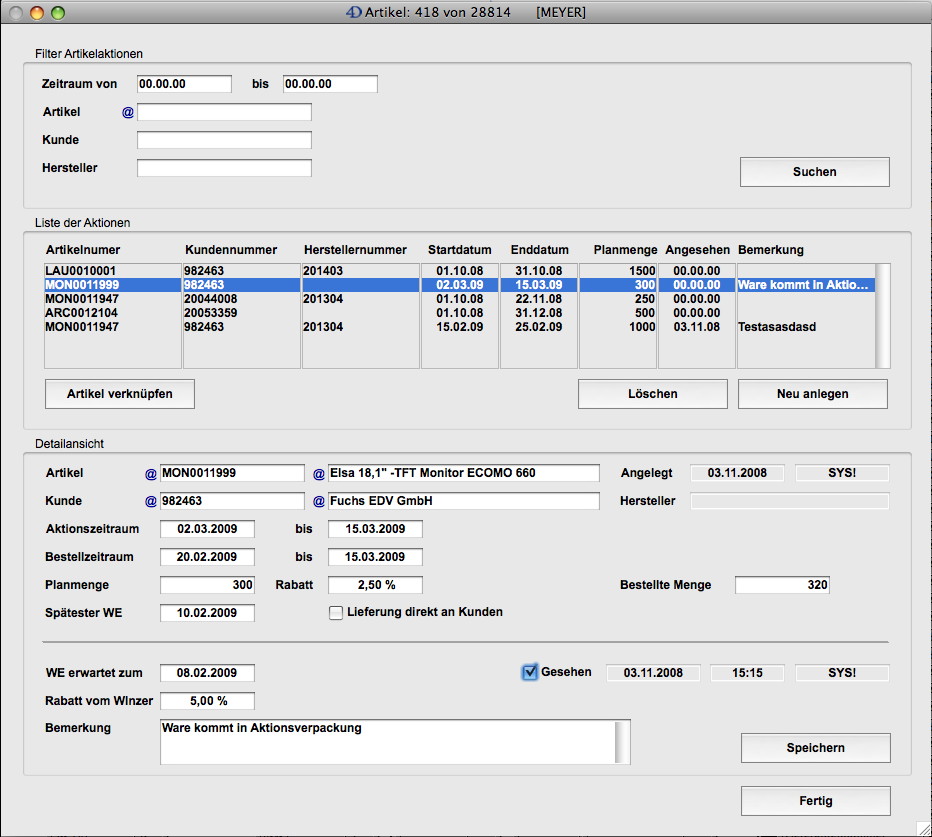This screenshot has height=837, width=932.
Task: Select the LAU0010001 row in the actions list
Action: pos(80,271)
